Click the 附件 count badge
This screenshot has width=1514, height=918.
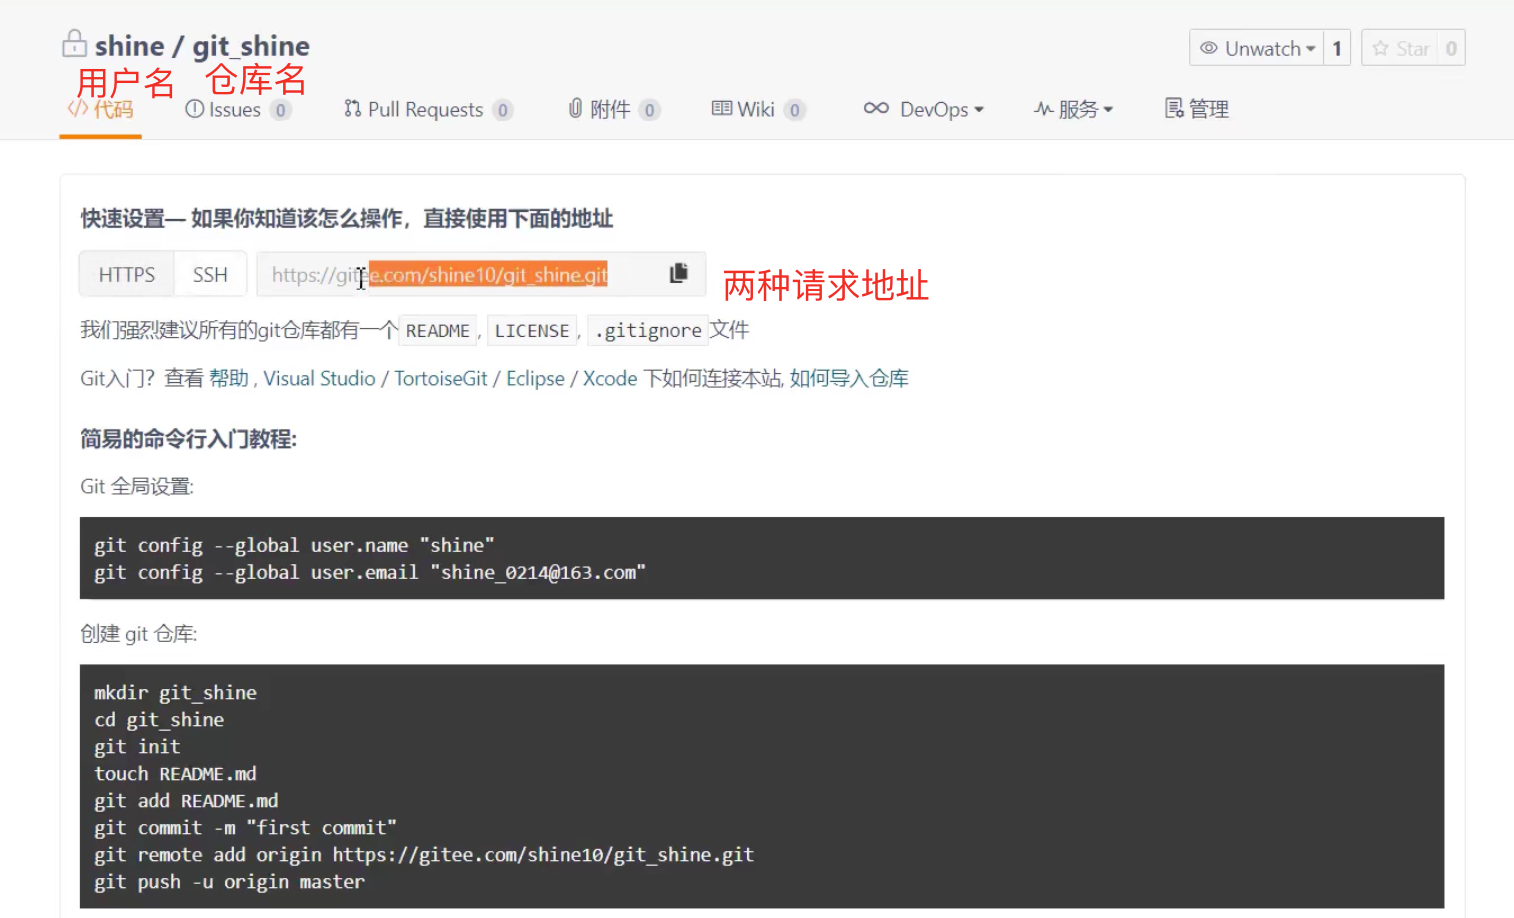point(650,110)
